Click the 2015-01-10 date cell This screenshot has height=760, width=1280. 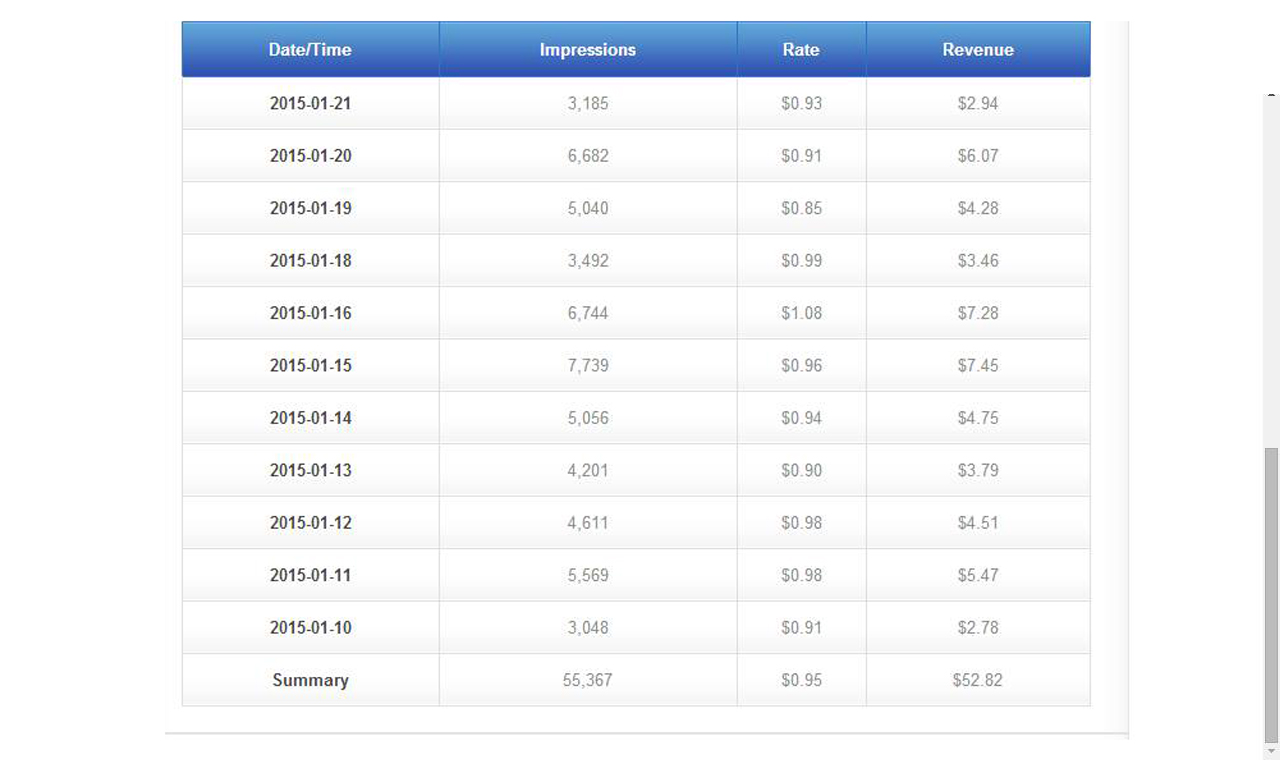coord(310,627)
